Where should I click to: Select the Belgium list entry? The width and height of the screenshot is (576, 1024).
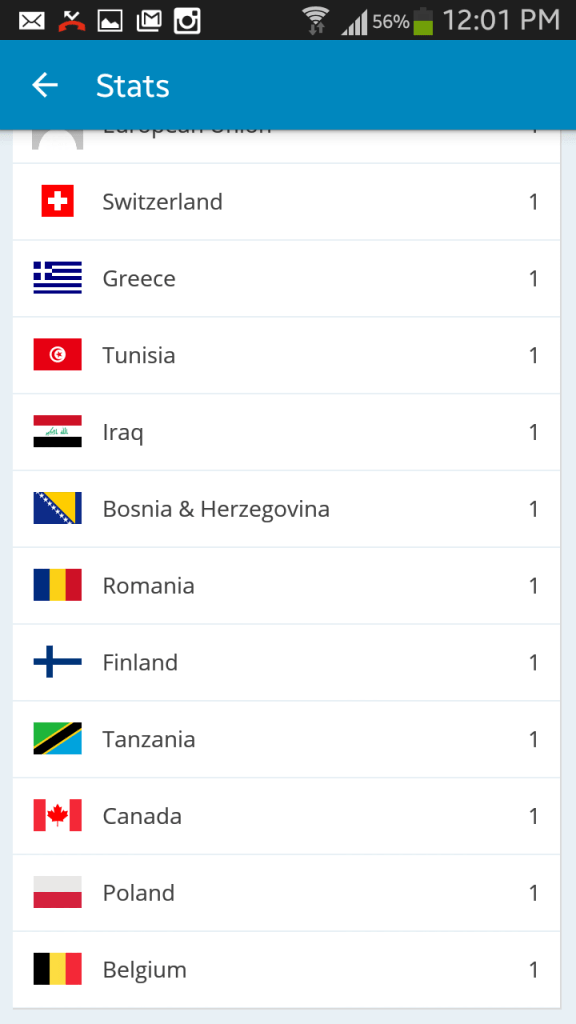(288, 969)
